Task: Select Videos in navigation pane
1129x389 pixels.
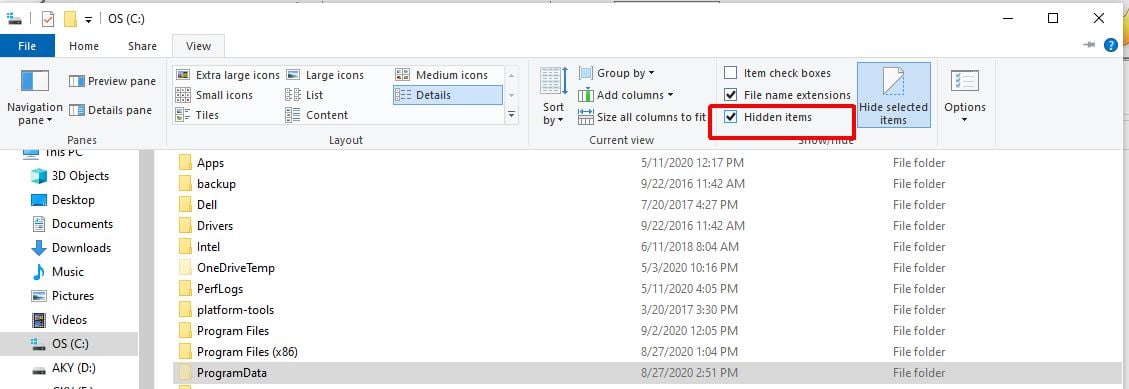Action: click(58, 320)
